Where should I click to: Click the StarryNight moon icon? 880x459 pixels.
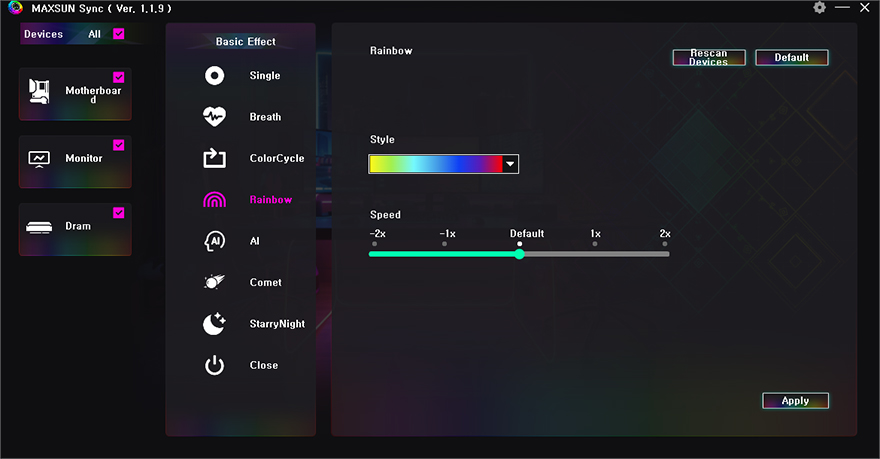pos(214,324)
